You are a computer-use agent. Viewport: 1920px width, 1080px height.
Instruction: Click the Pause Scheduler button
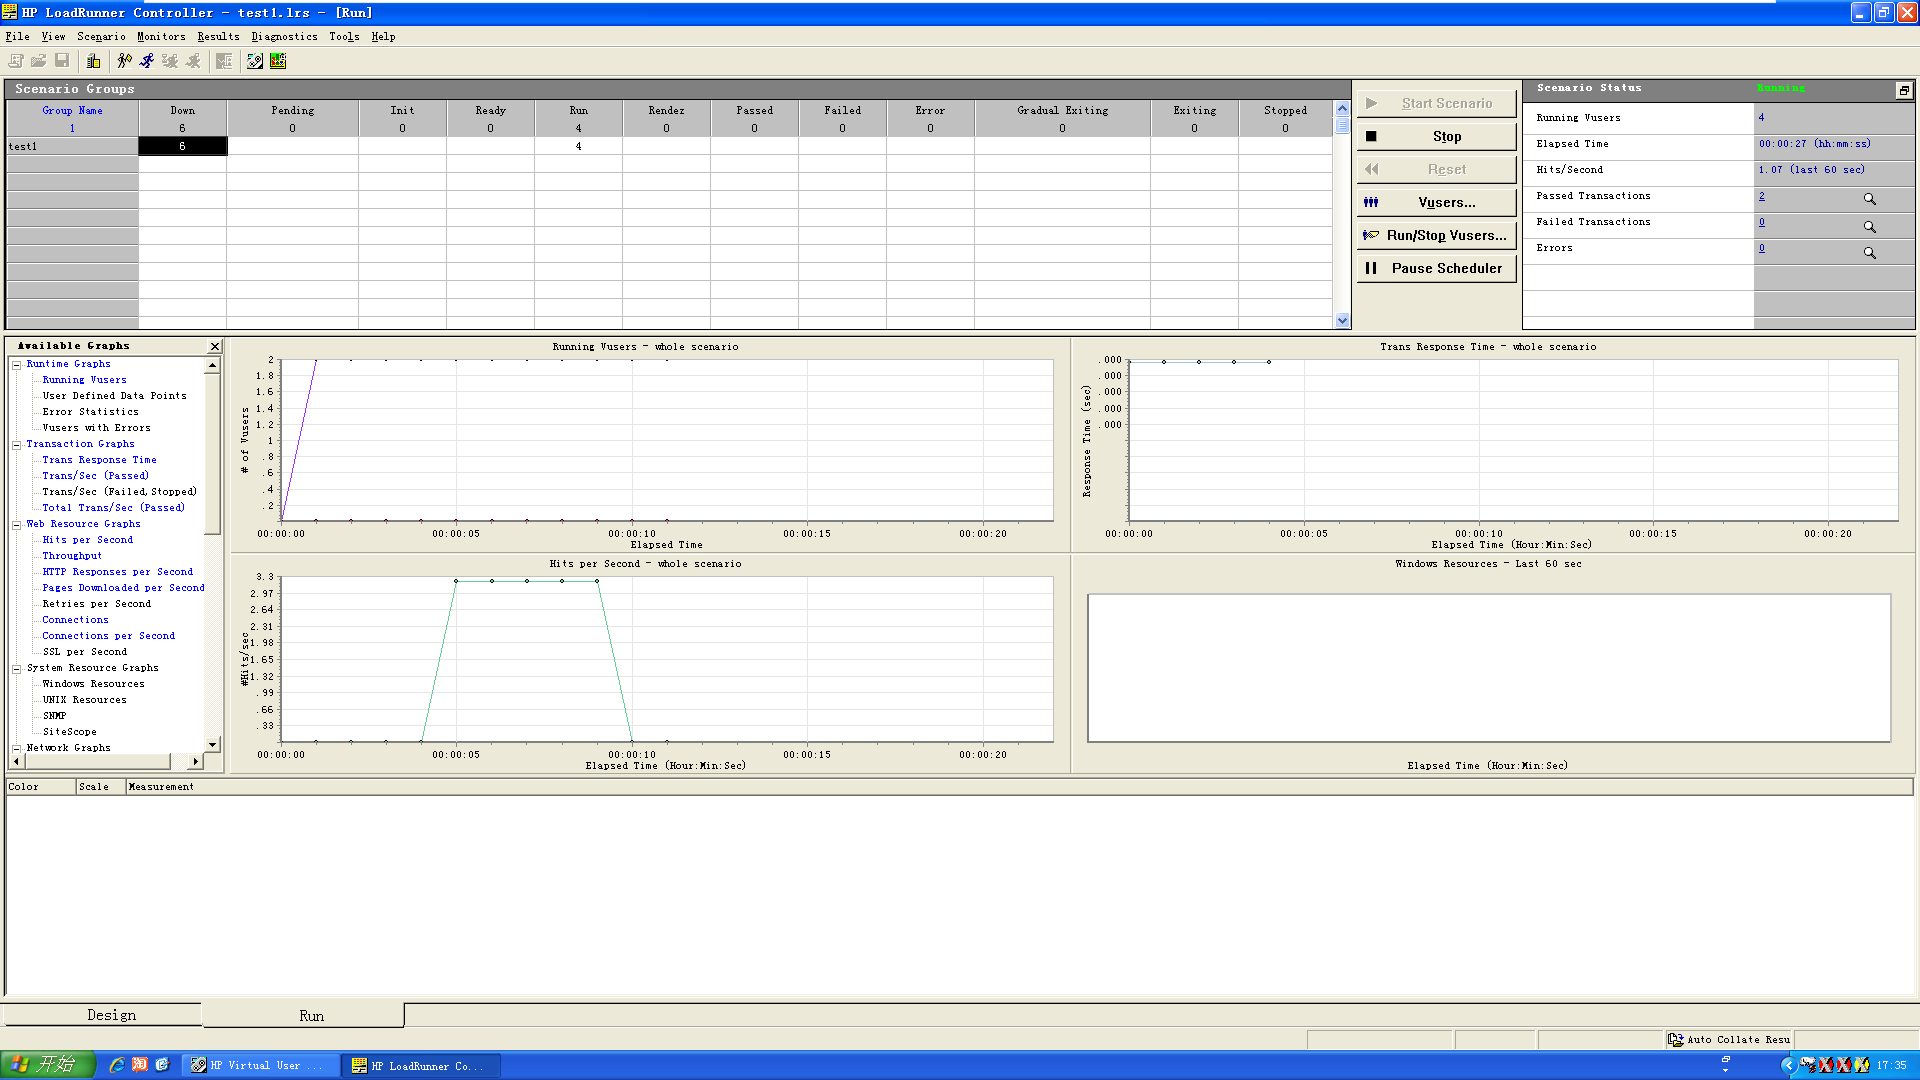click(x=1436, y=268)
